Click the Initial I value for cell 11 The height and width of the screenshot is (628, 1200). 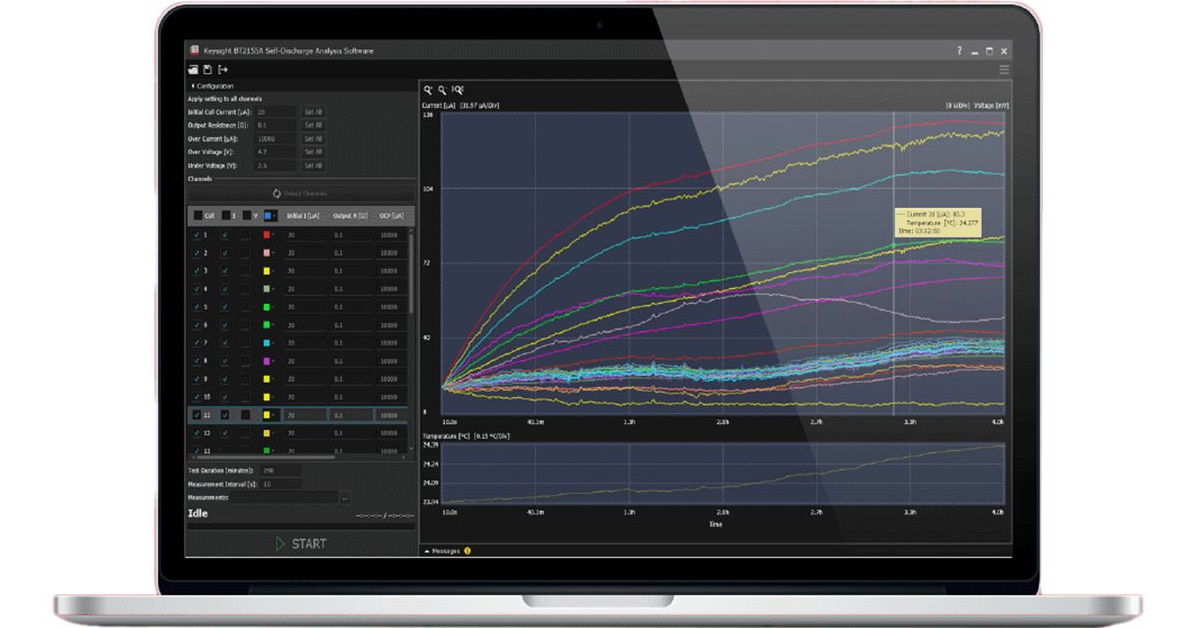pyautogui.click(x=304, y=415)
